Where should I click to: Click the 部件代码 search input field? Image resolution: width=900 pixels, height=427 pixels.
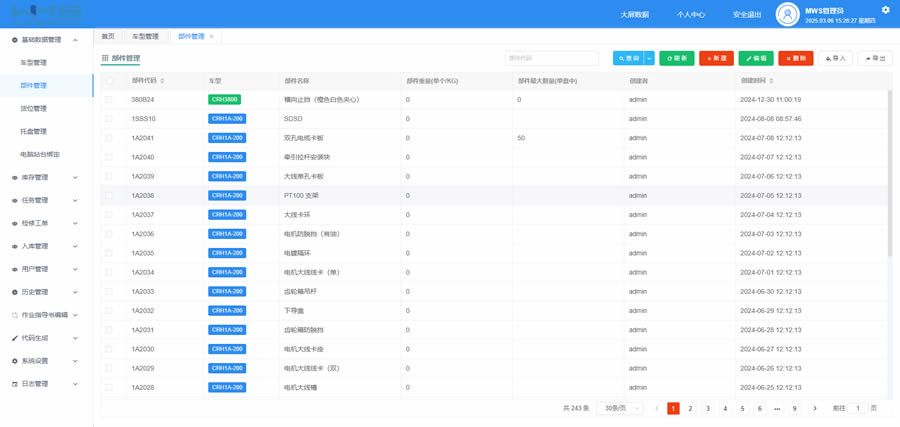click(552, 58)
